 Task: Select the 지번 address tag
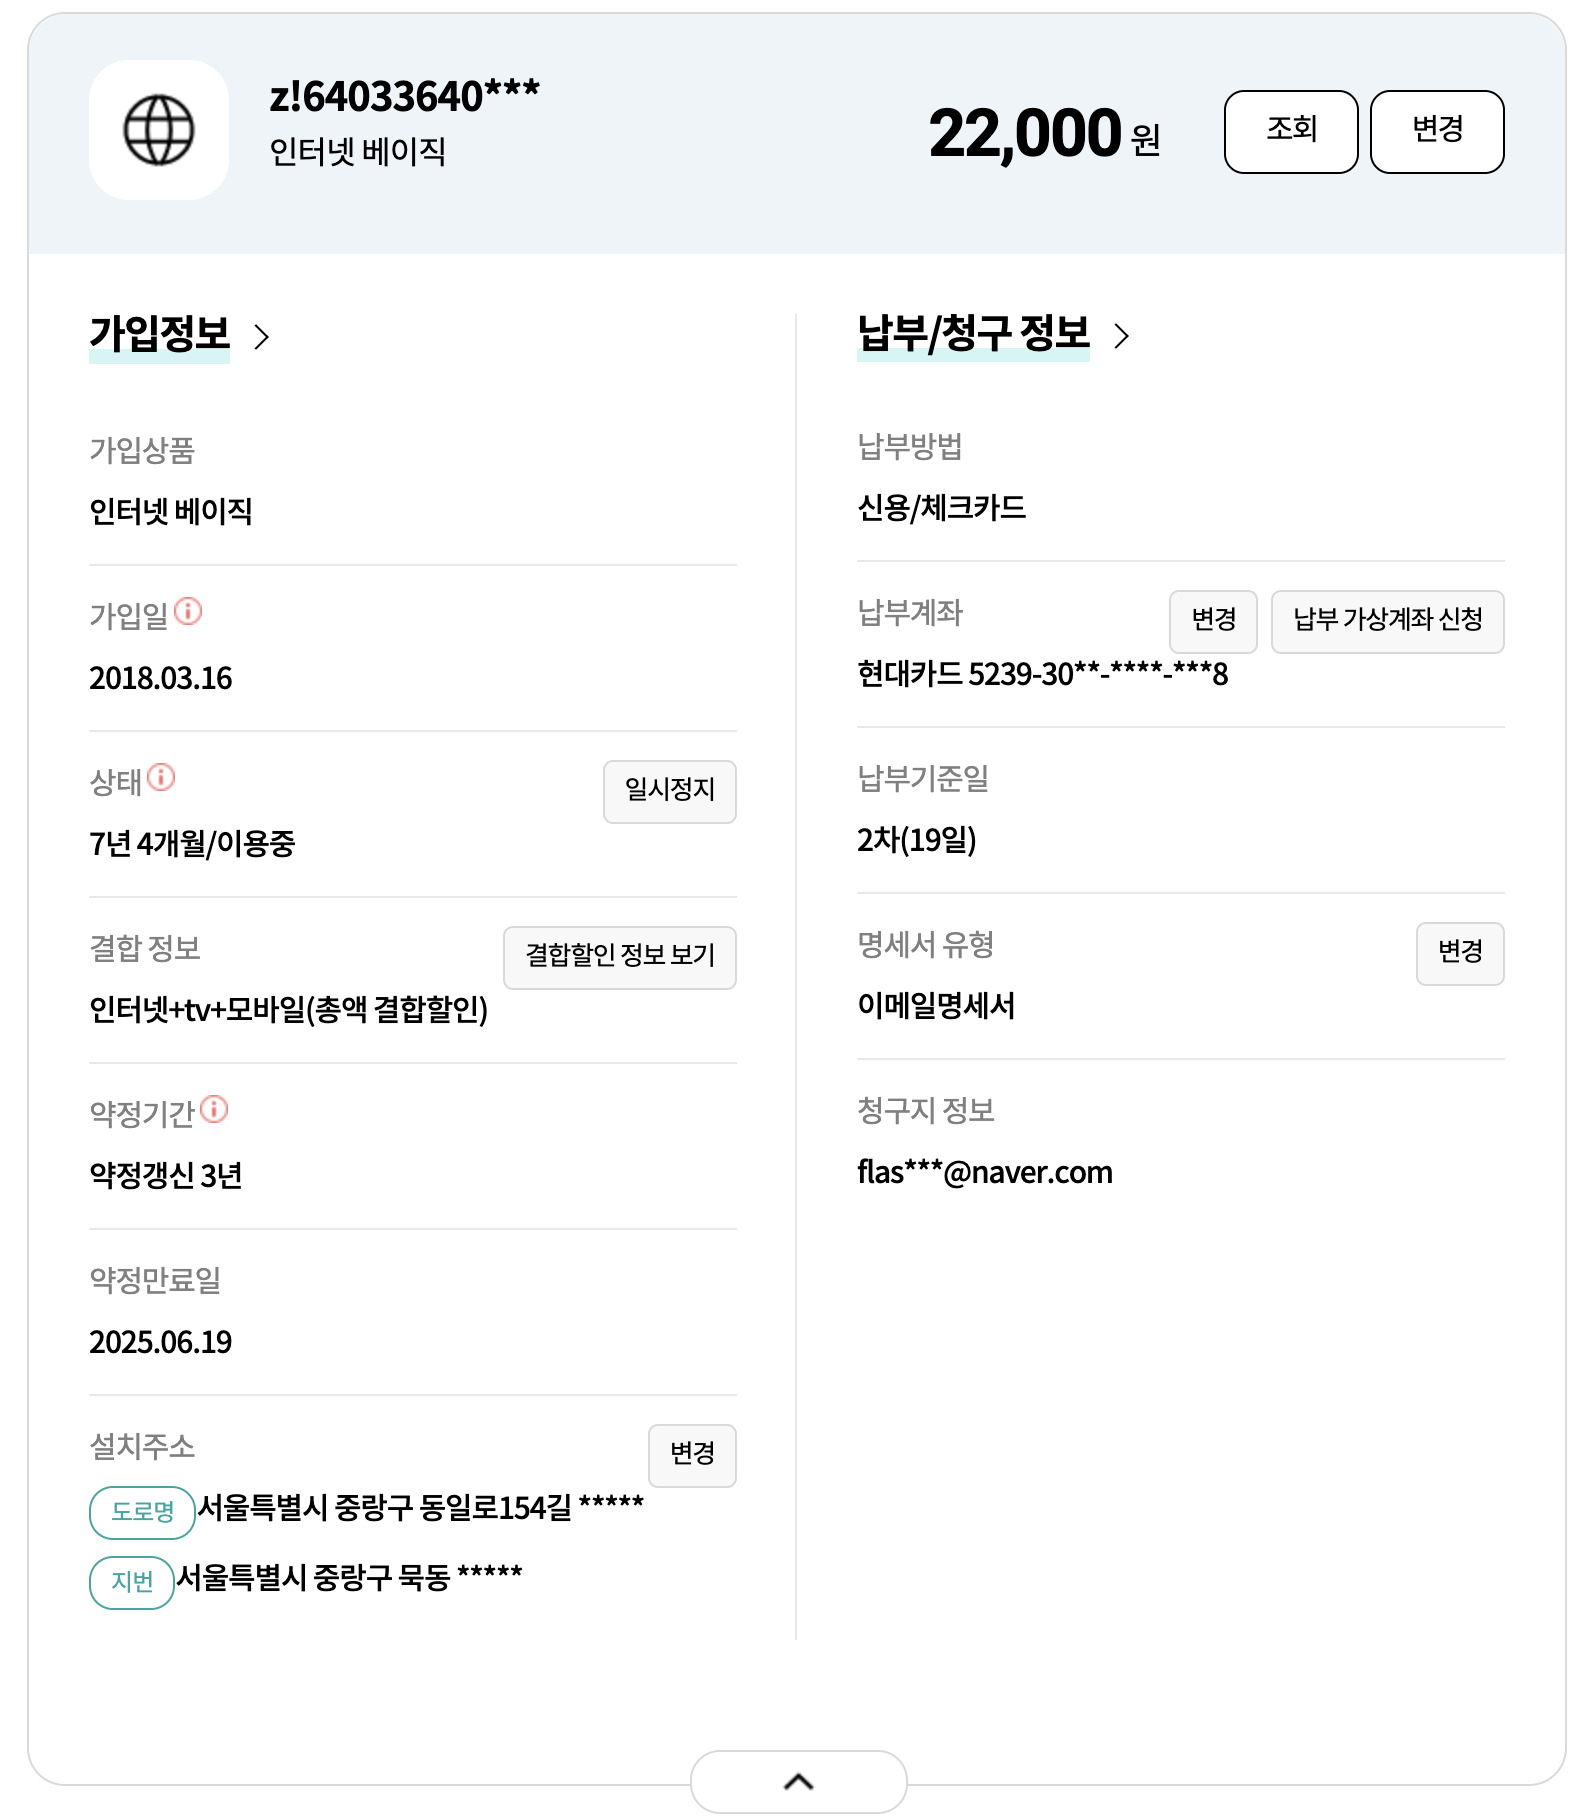tap(132, 1583)
